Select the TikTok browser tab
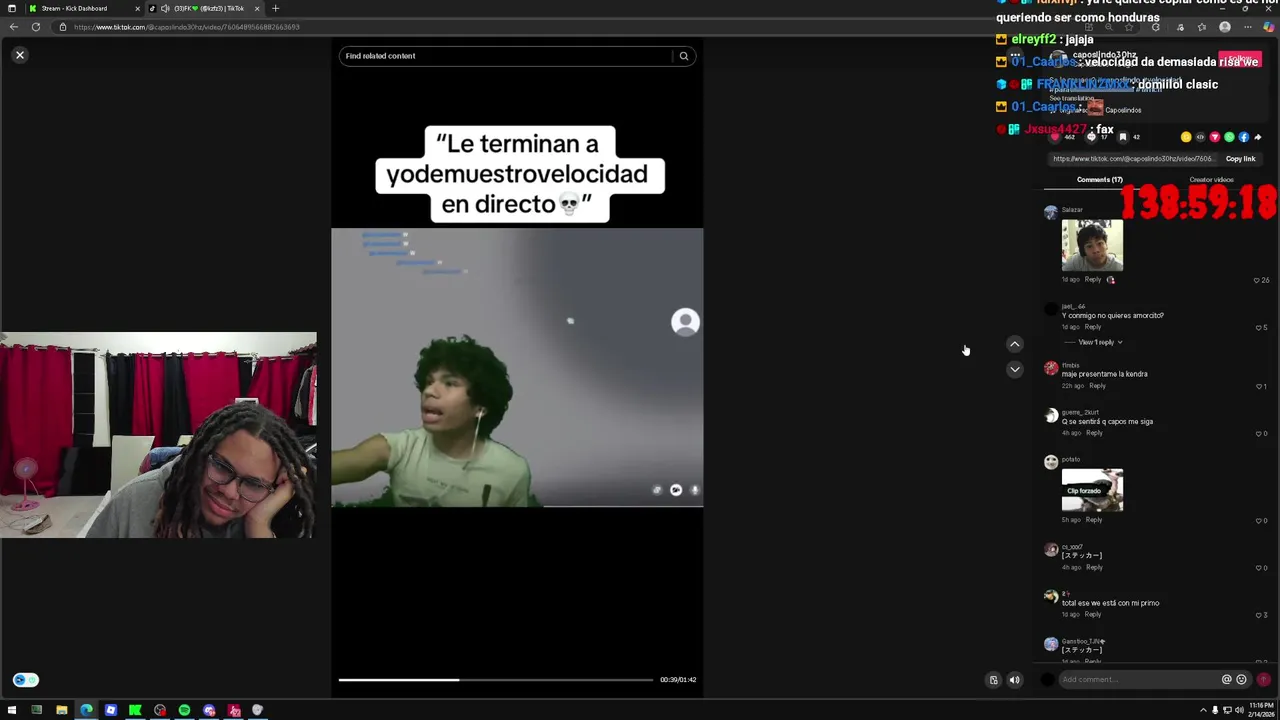This screenshot has width=1280, height=720. pos(205,8)
